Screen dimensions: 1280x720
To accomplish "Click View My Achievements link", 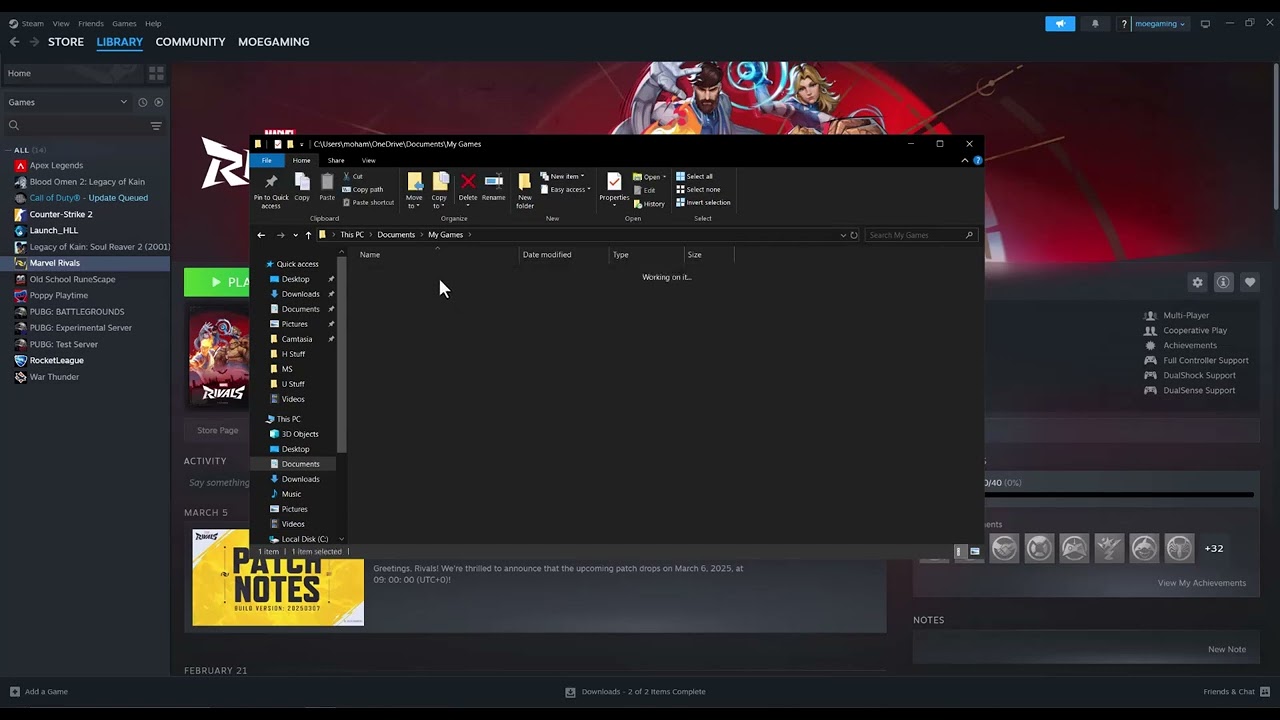I will tap(1202, 583).
